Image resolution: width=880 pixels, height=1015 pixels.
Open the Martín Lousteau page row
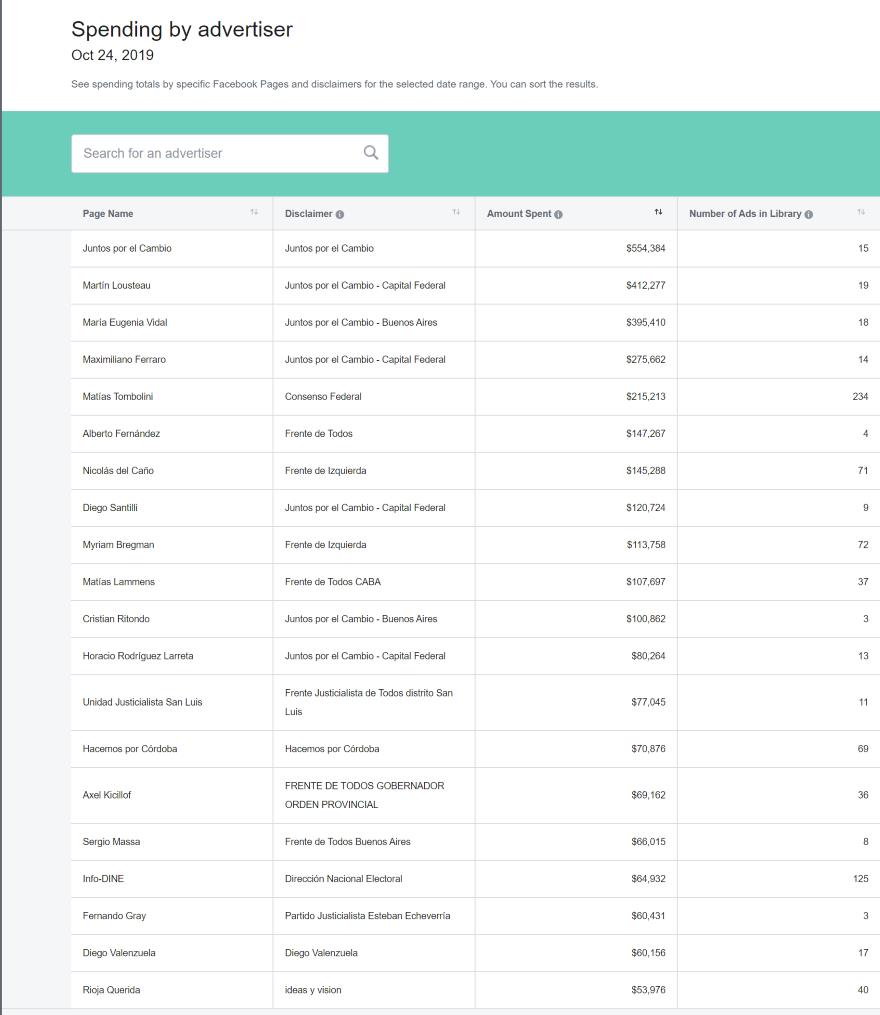click(x=475, y=285)
